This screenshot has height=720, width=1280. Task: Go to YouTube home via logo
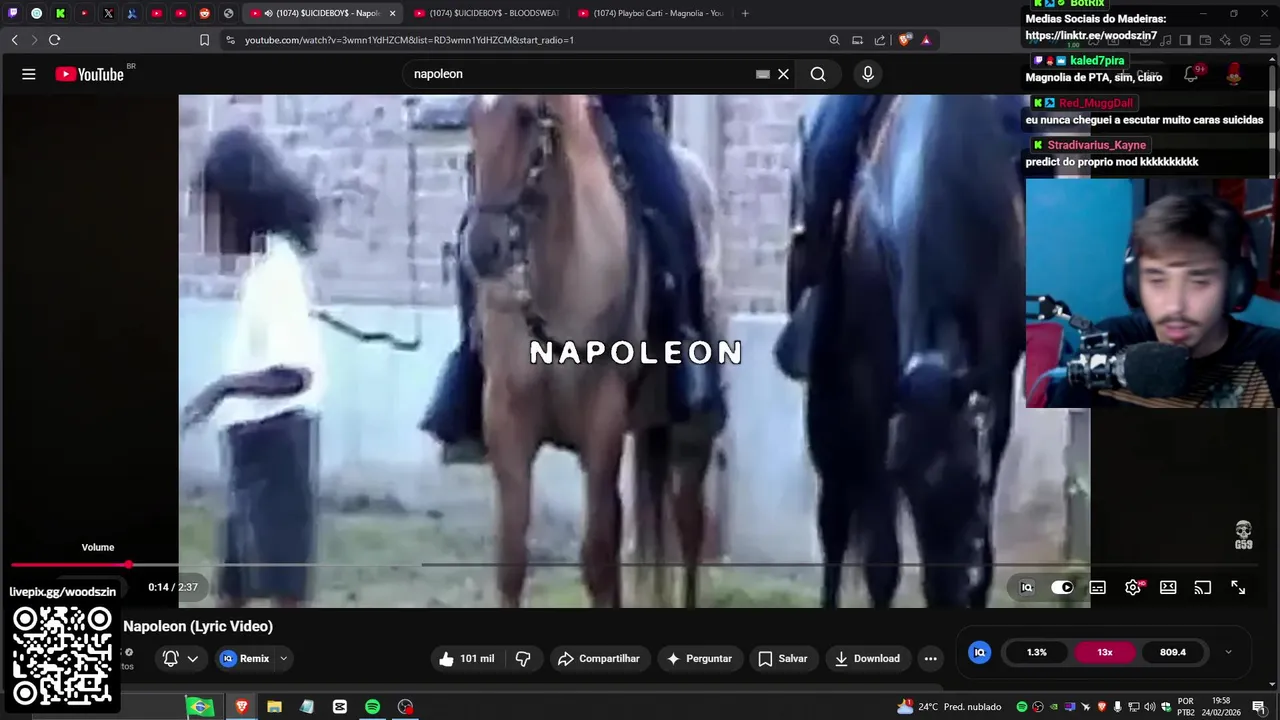tap(90, 74)
